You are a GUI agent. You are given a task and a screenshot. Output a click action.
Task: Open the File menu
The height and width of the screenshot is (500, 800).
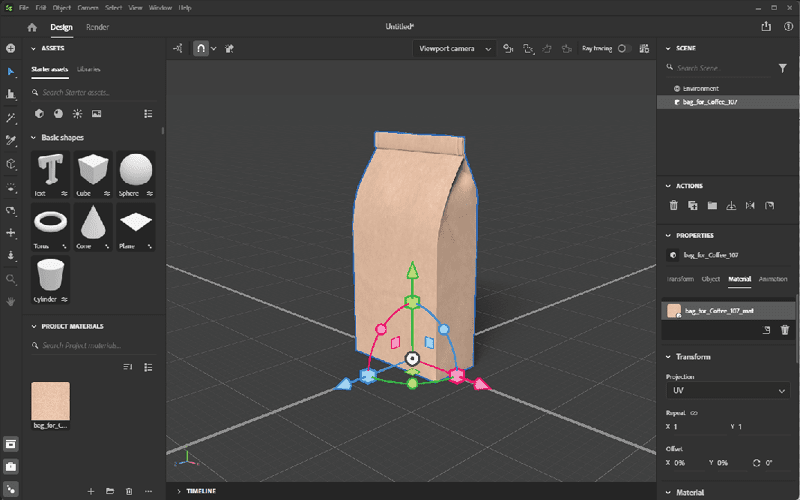[x=23, y=8]
